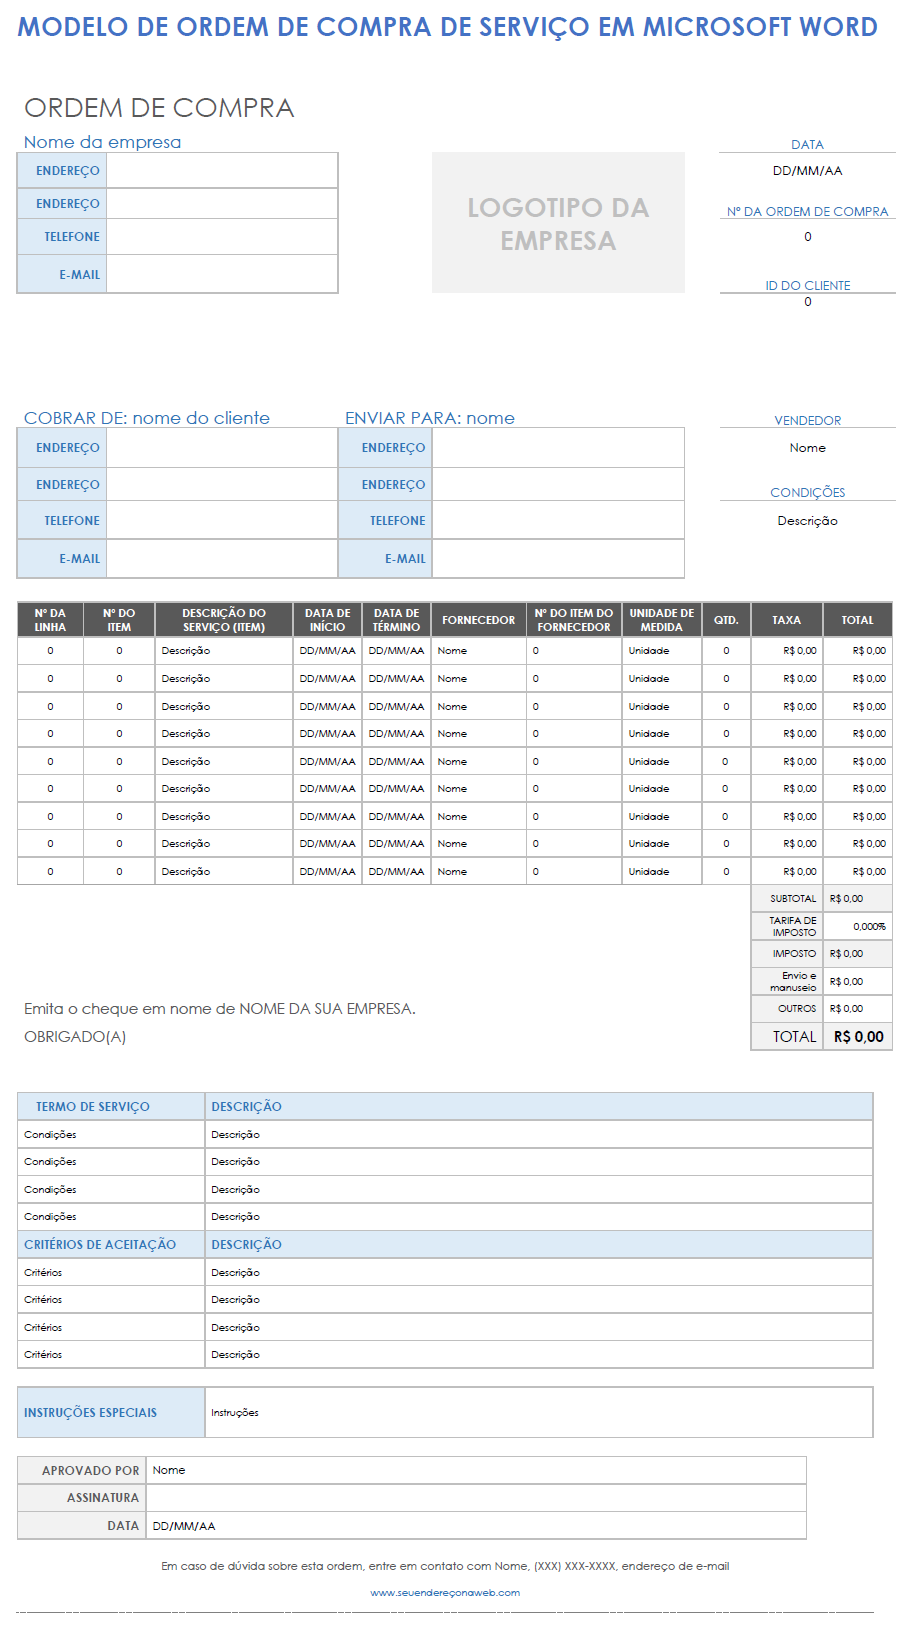This screenshot has width=908, height=1637.
Task: Click the company E-MAIL field under Nome da empresa
Action: [x=221, y=275]
